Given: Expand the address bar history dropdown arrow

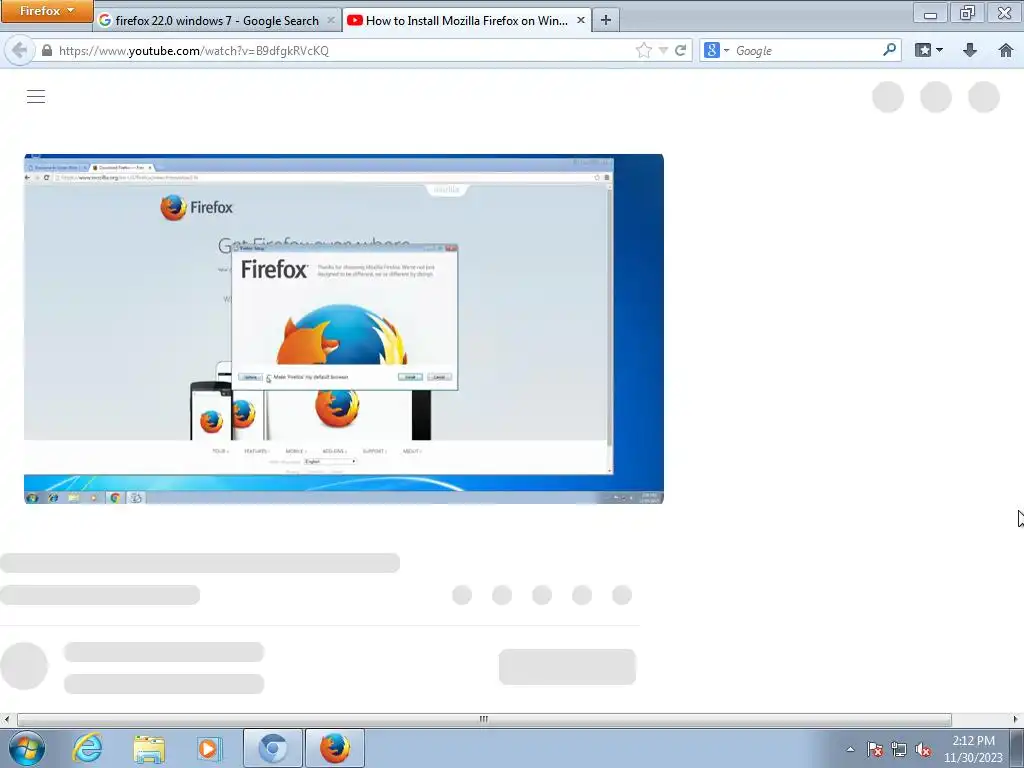Looking at the screenshot, I should pos(663,50).
